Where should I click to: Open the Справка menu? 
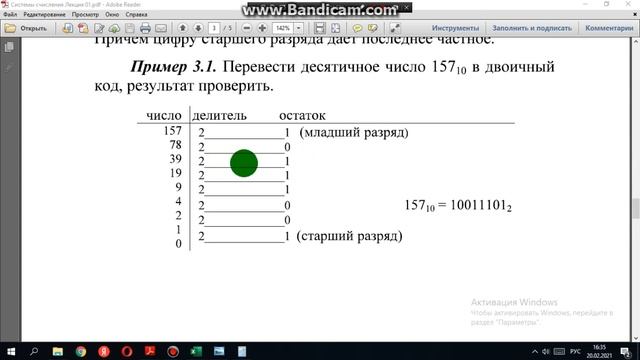coord(136,14)
